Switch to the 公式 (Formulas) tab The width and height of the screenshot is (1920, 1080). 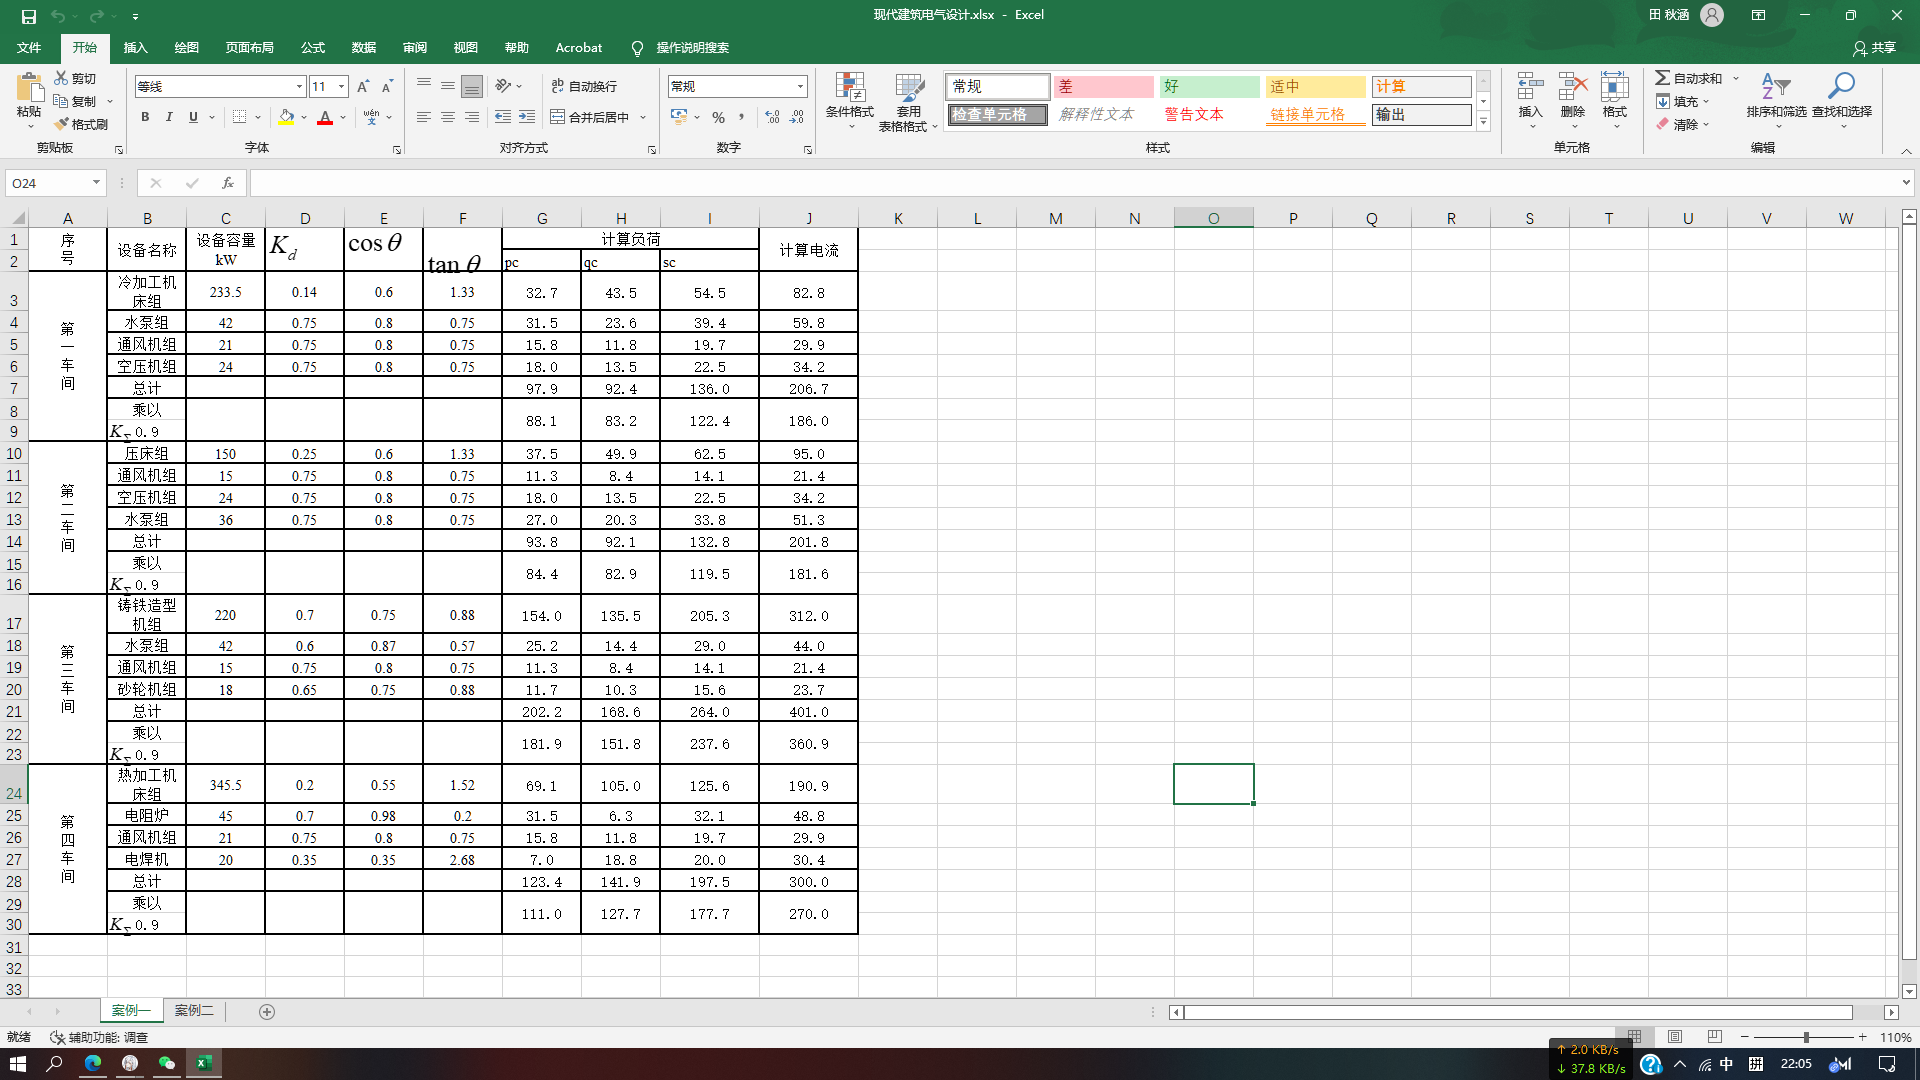click(313, 47)
